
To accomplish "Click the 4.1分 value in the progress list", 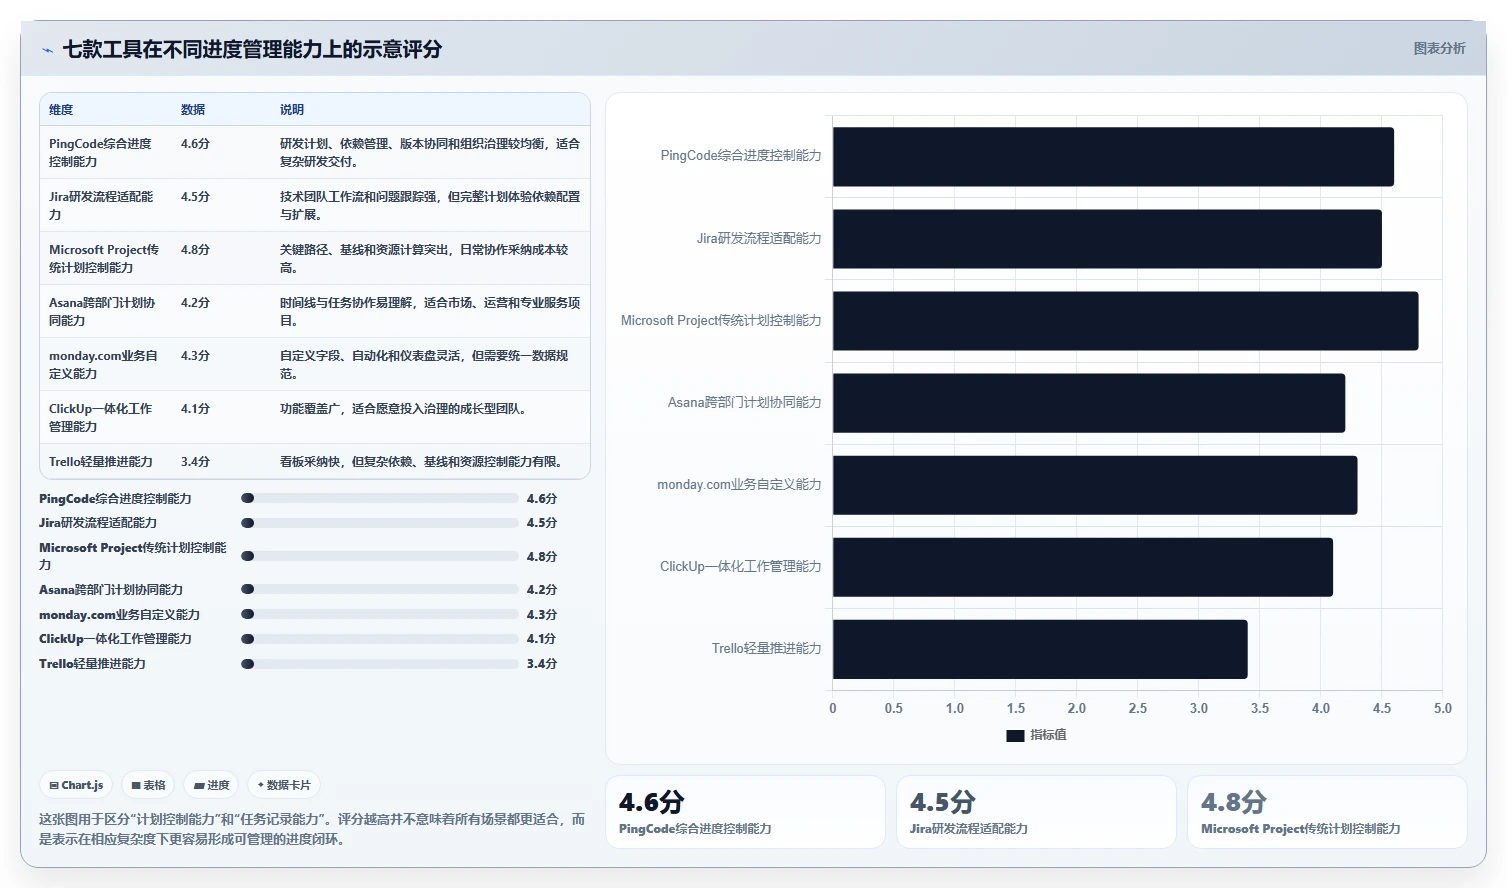I will [541, 639].
